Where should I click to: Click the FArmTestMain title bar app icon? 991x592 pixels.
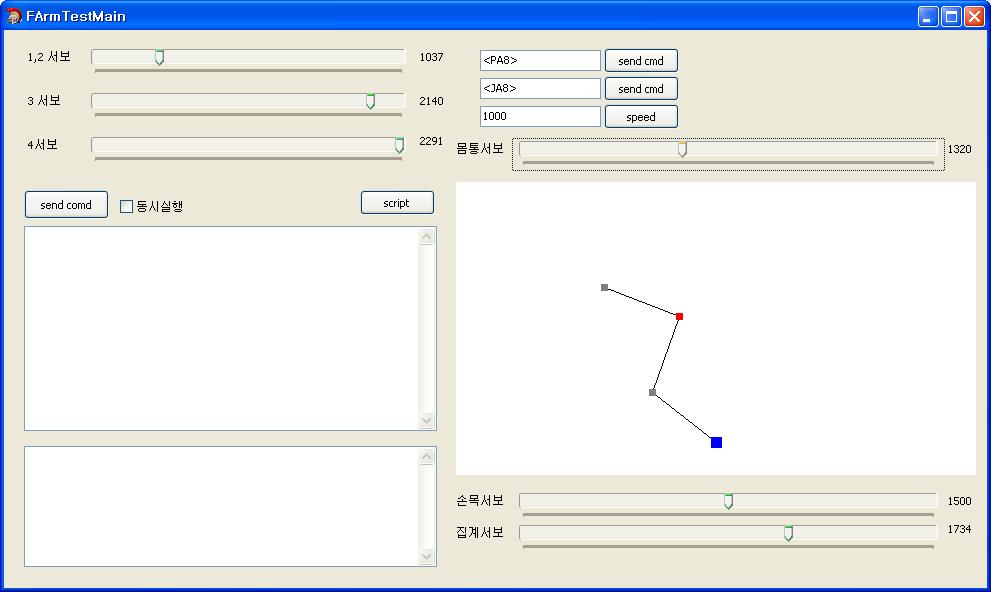coord(14,16)
